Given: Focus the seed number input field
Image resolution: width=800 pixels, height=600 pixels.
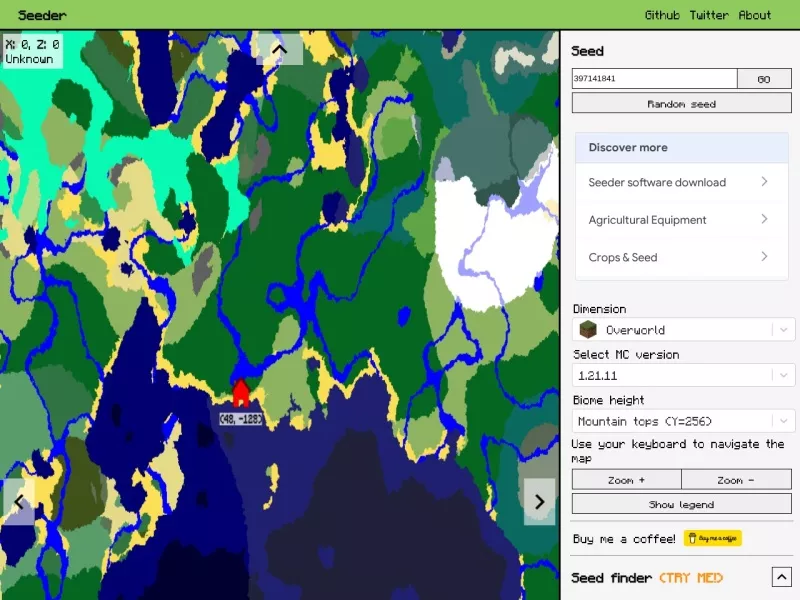Looking at the screenshot, I should (x=655, y=79).
